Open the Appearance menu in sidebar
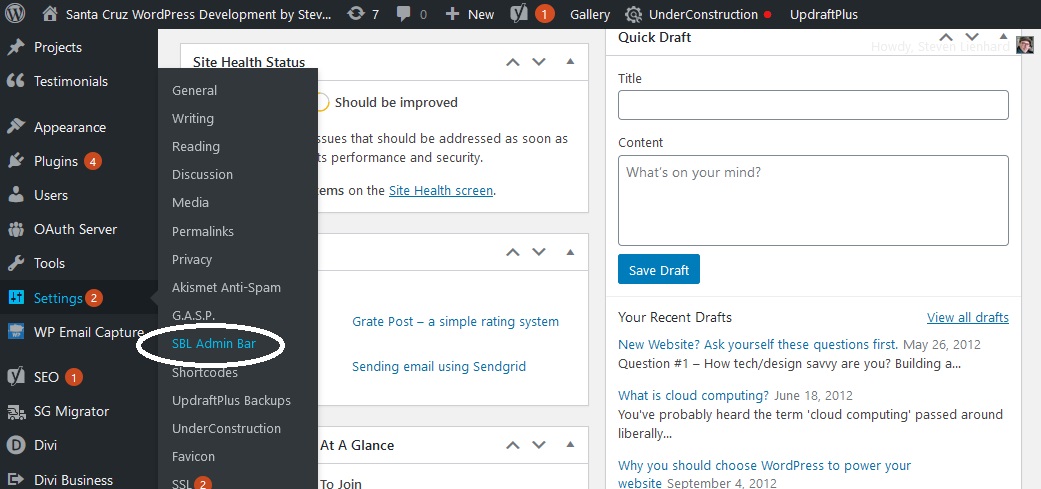The width and height of the screenshot is (1041, 489). [x=69, y=127]
